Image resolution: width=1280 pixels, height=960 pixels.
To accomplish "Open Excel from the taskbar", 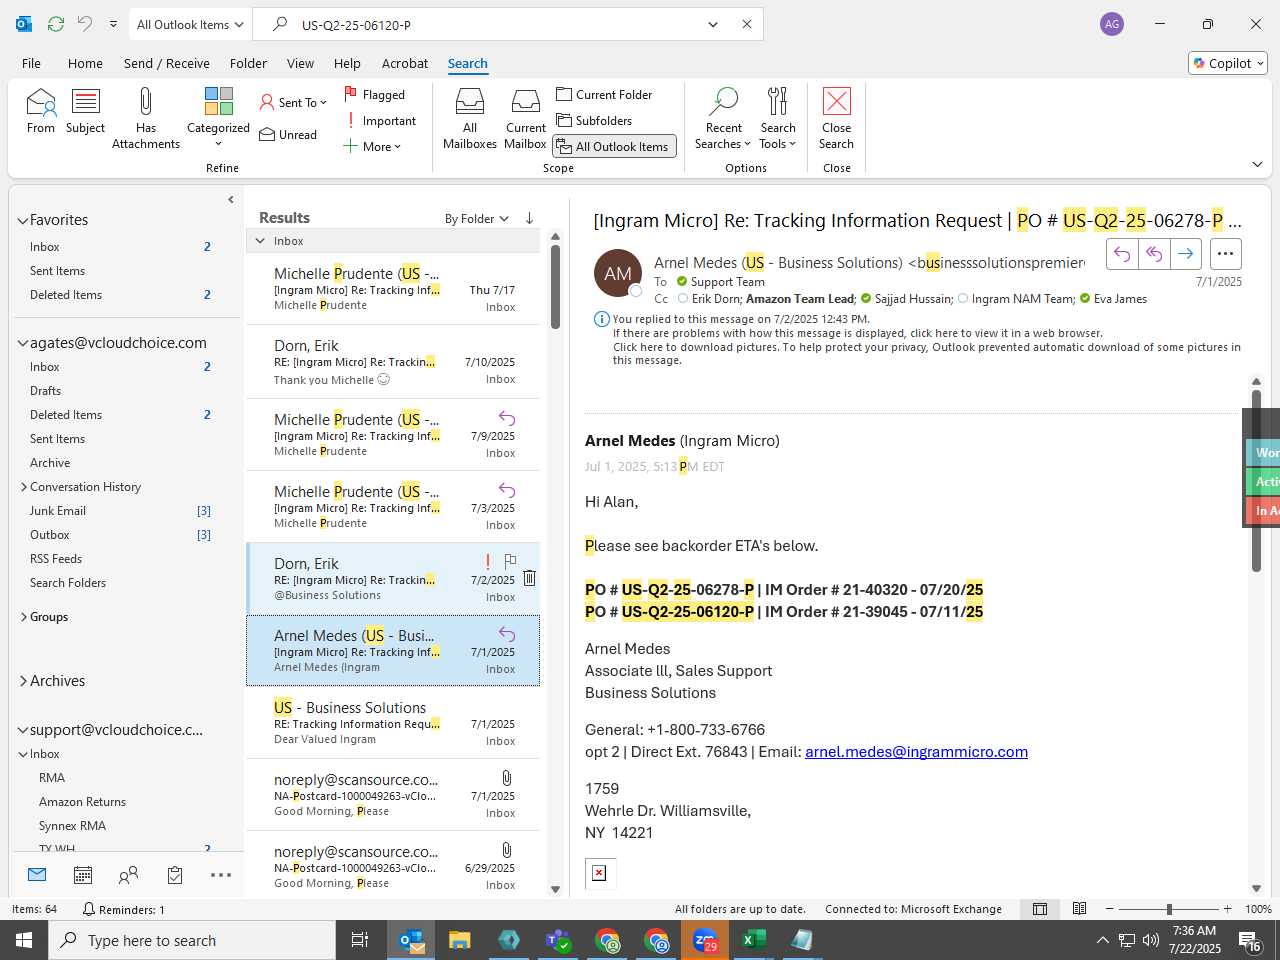I will [754, 940].
